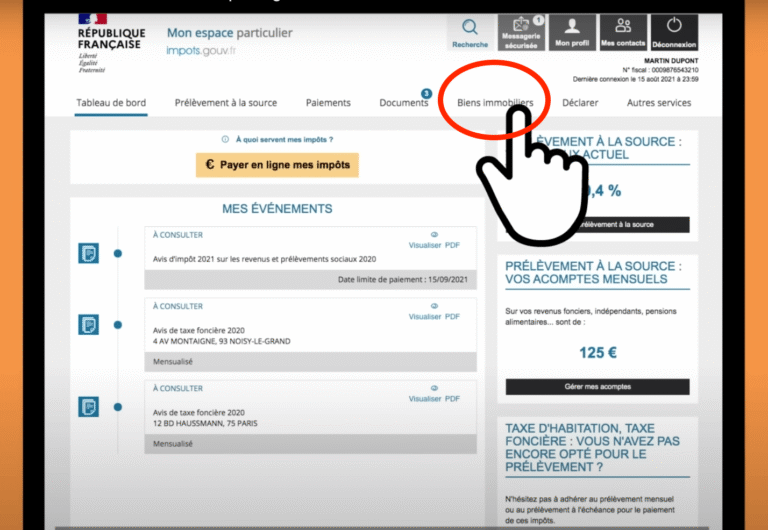This screenshot has height=530, width=768.
Task: Open the Documents menu
Action: [x=404, y=103]
